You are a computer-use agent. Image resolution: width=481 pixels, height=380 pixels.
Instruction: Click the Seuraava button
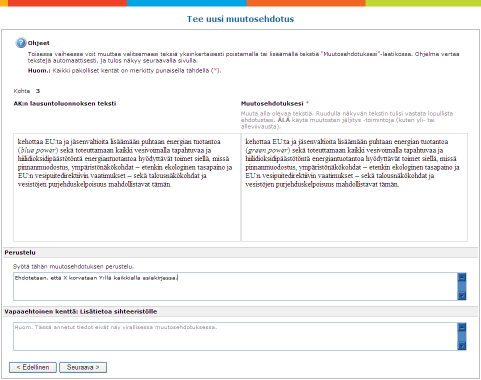pyautogui.click(x=83, y=367)
